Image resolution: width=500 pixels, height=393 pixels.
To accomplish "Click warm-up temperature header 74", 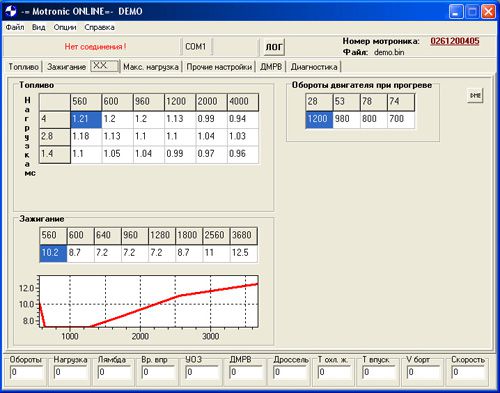I will point(401,102).
